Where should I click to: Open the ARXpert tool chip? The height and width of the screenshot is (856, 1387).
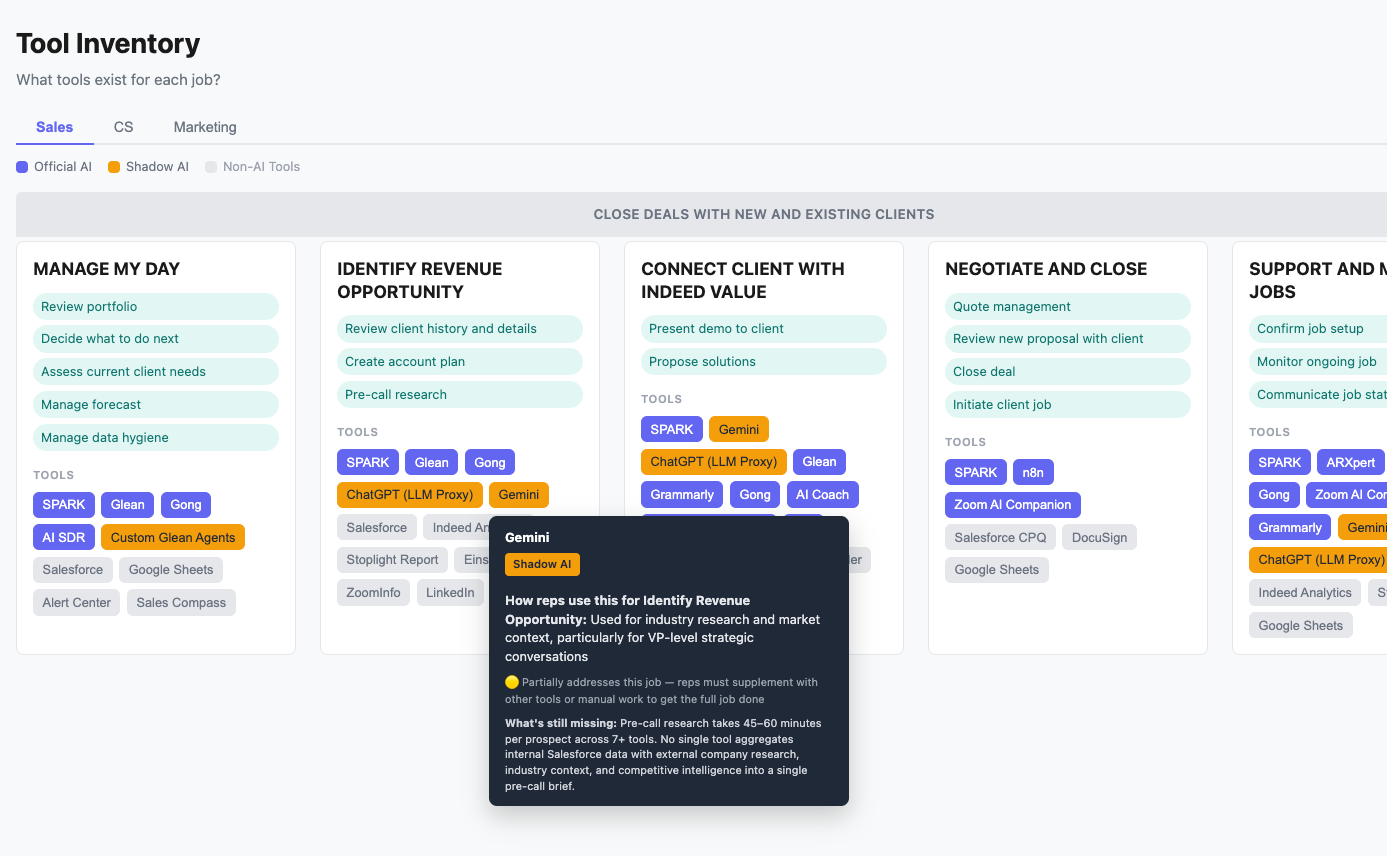(1351, 462)
